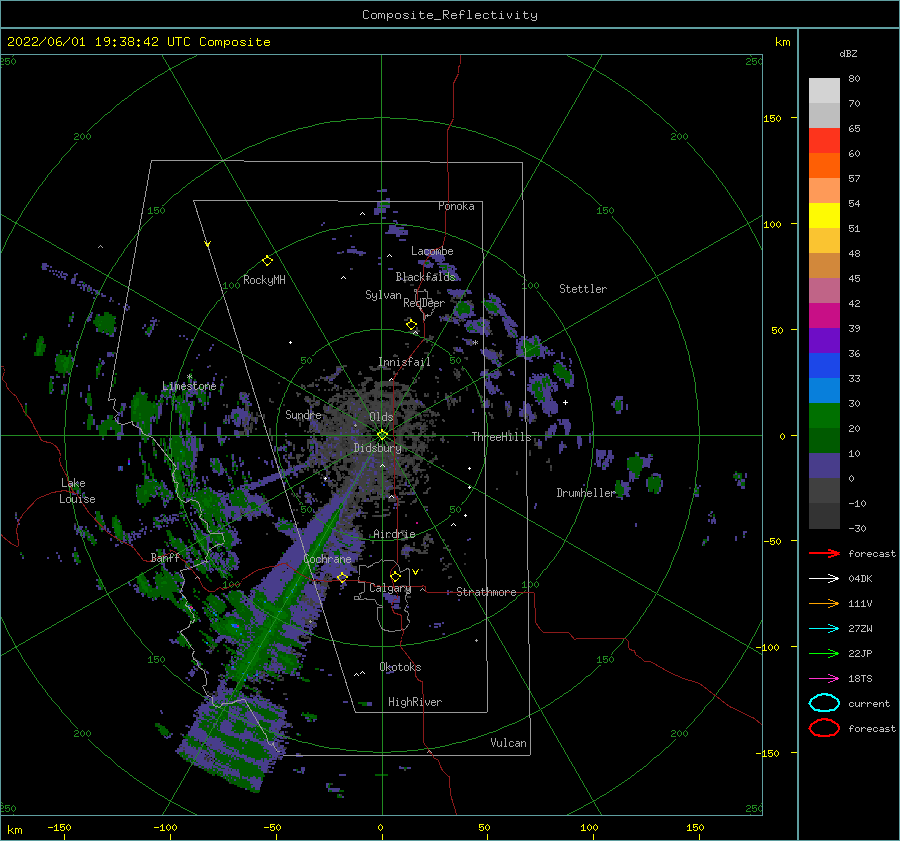Click the Olds label

pos(381,417)
